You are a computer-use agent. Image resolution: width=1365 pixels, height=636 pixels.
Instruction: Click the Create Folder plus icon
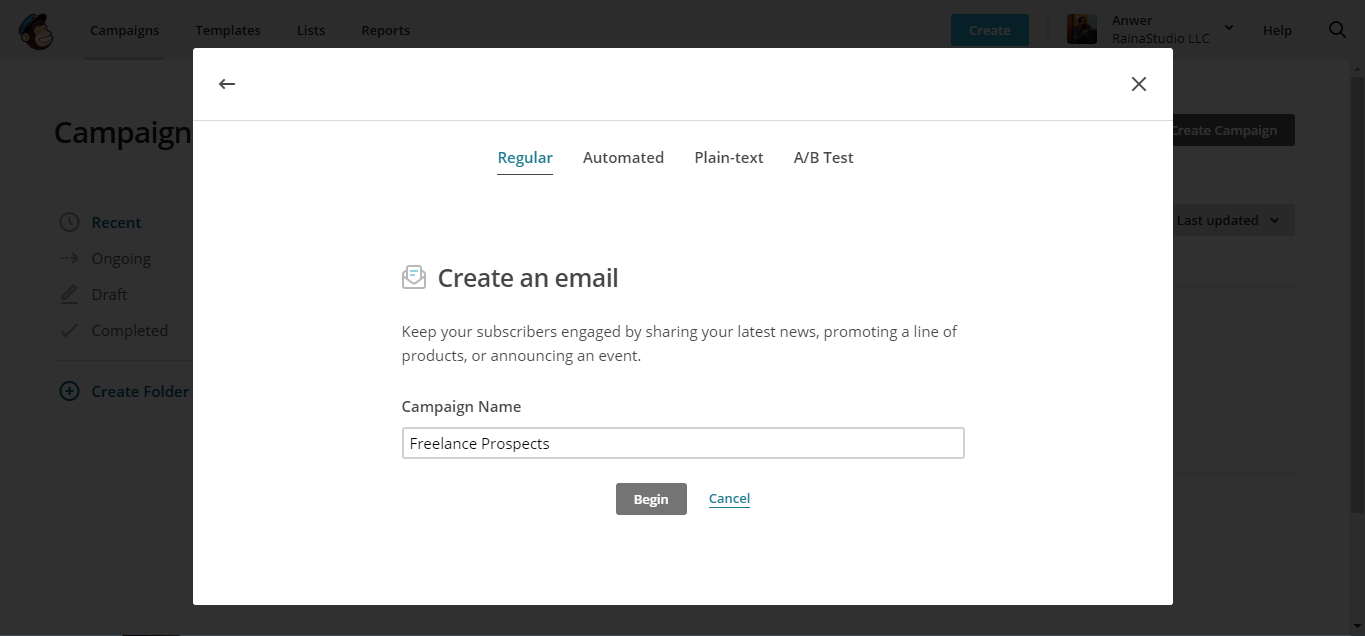[69, 391]
